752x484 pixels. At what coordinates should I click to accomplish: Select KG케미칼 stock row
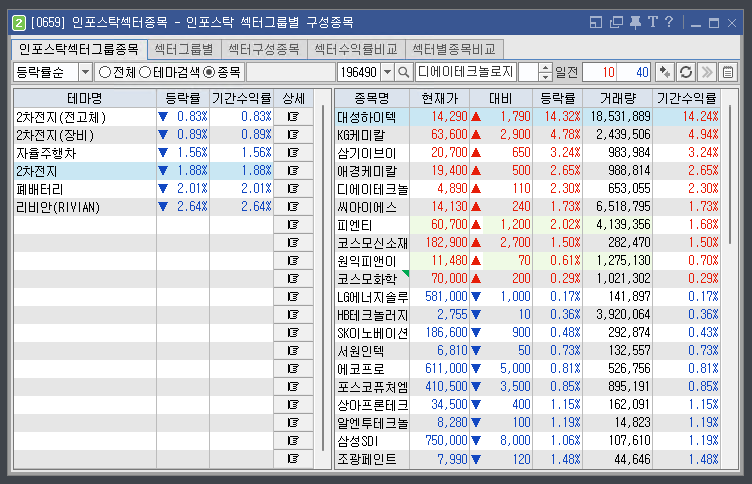click(528, 135)
